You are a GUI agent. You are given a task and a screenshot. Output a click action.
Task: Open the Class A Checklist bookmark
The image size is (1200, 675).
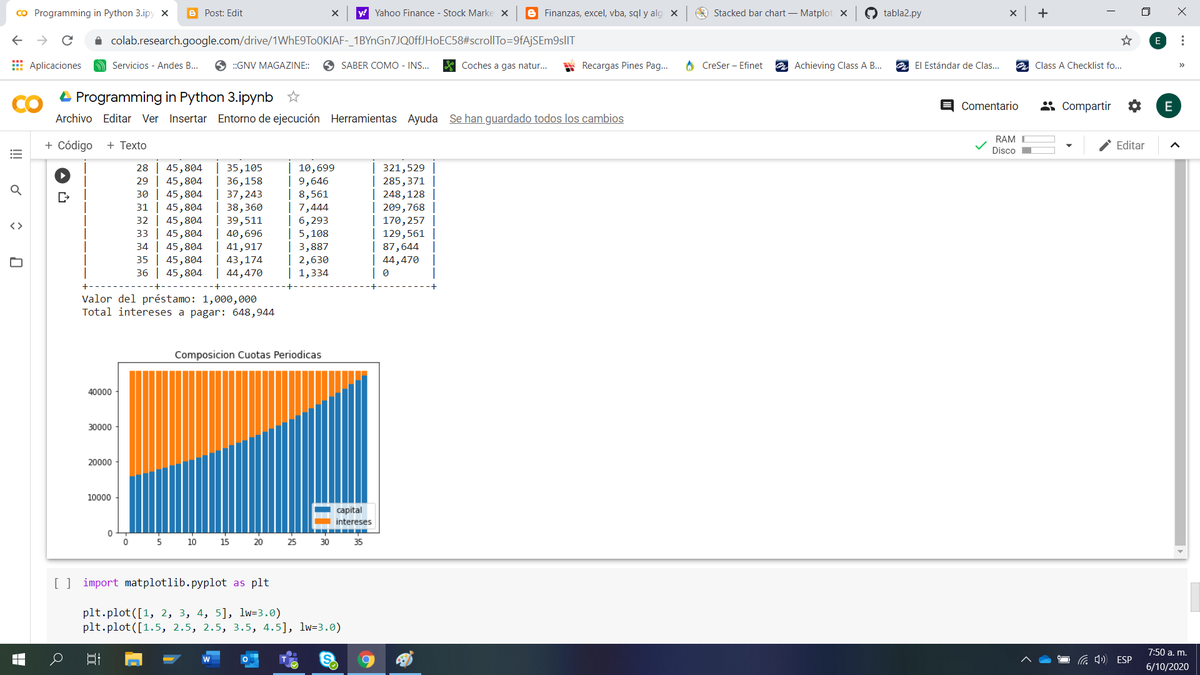(1068, 66)
